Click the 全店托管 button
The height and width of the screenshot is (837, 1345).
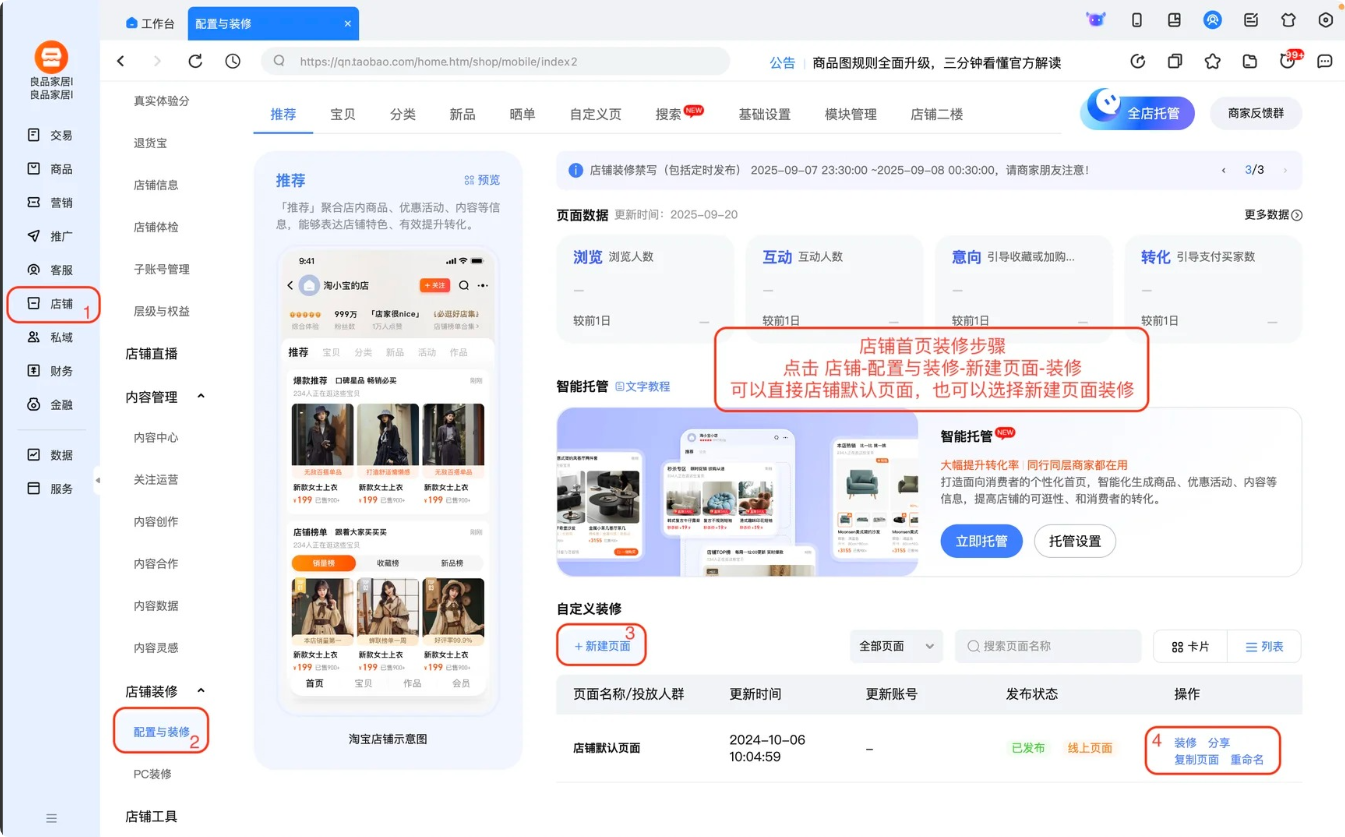click(x=1138, y=112)
